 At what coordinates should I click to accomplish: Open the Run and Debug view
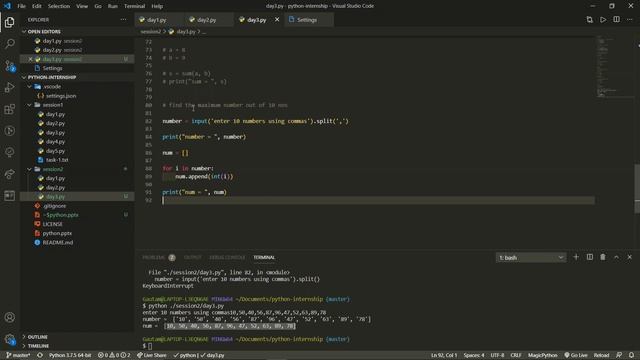(x=9, y=87)
